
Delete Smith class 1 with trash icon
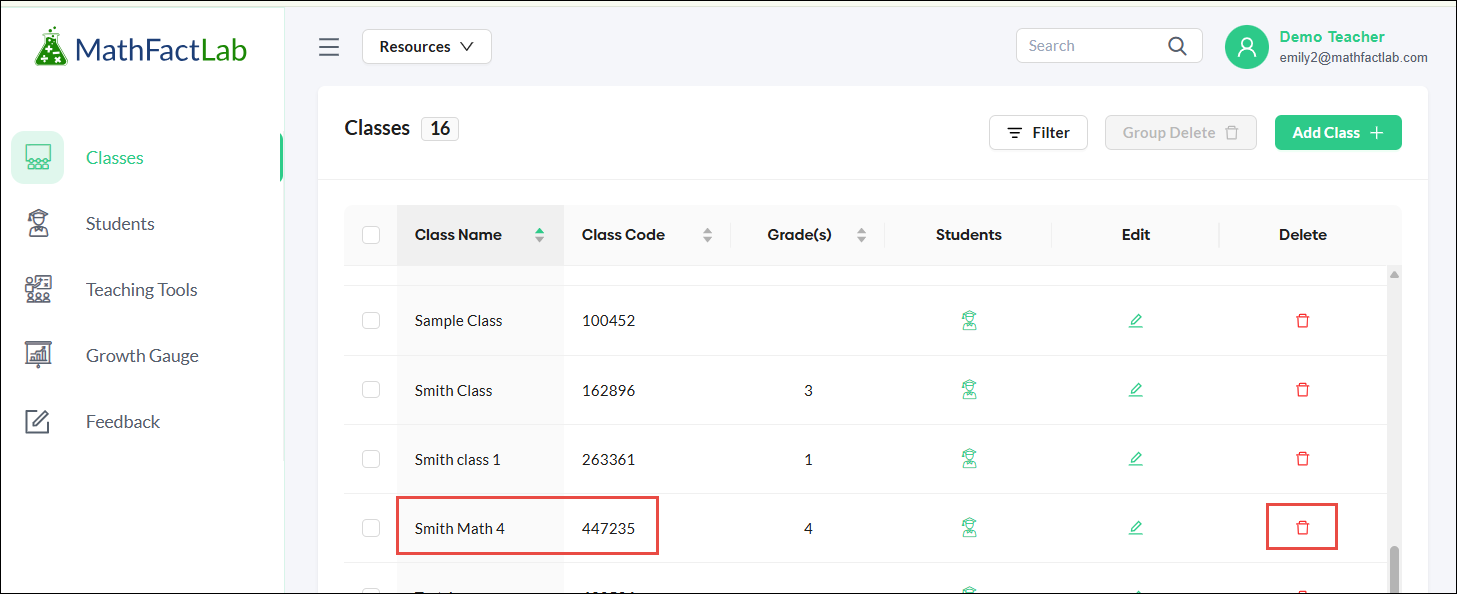point(1302,459)
